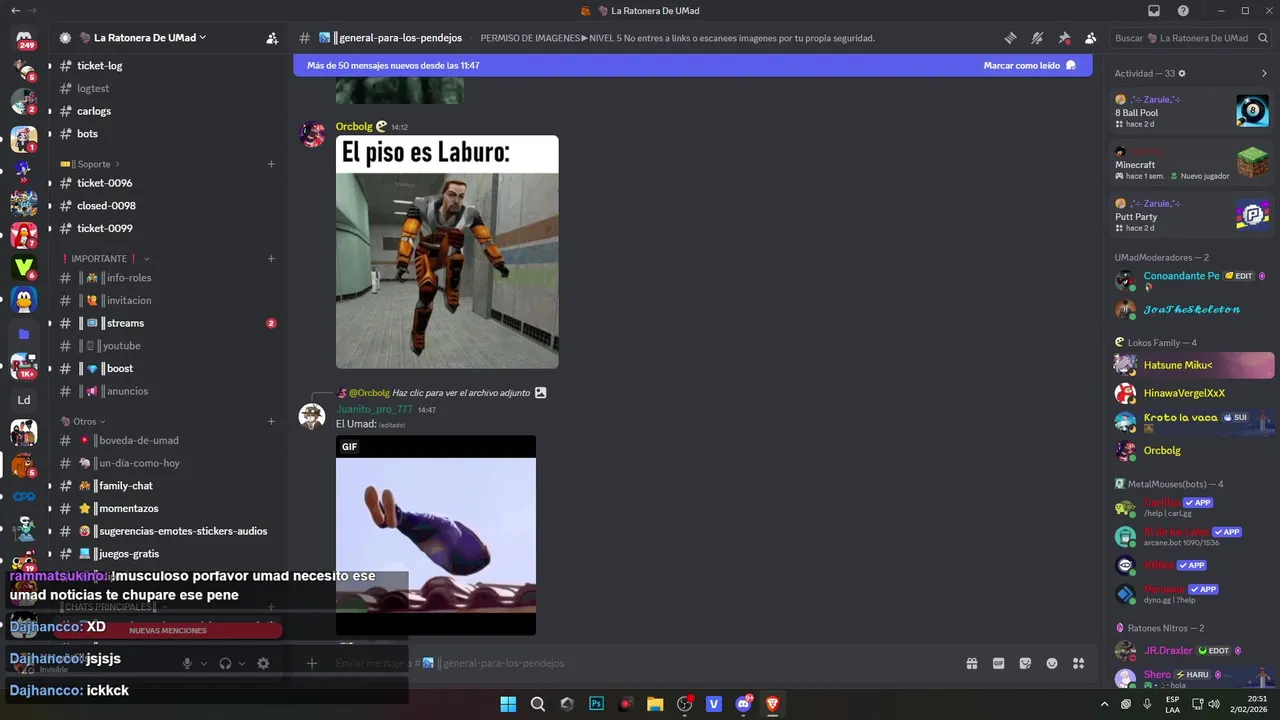Open Orcbolg username in chat message
The width and height of the screenshot is (1280, 720).
(354, 126)
